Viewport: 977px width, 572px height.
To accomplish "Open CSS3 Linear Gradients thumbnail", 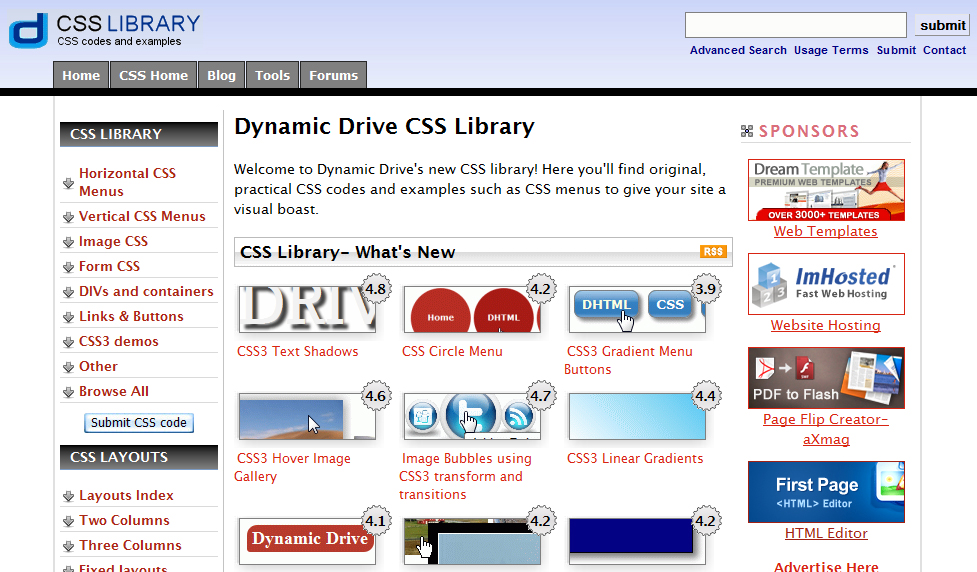I will (x=637, y=416).
